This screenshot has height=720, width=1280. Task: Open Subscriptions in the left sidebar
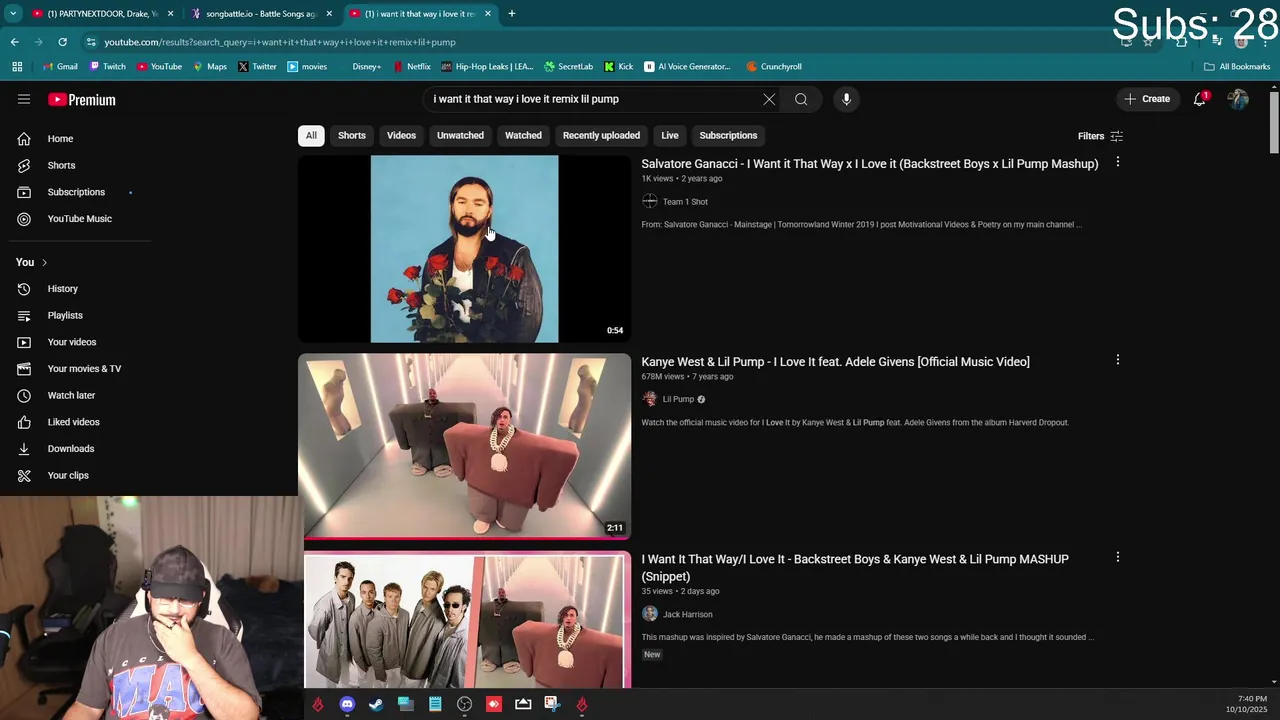[75, 192]
